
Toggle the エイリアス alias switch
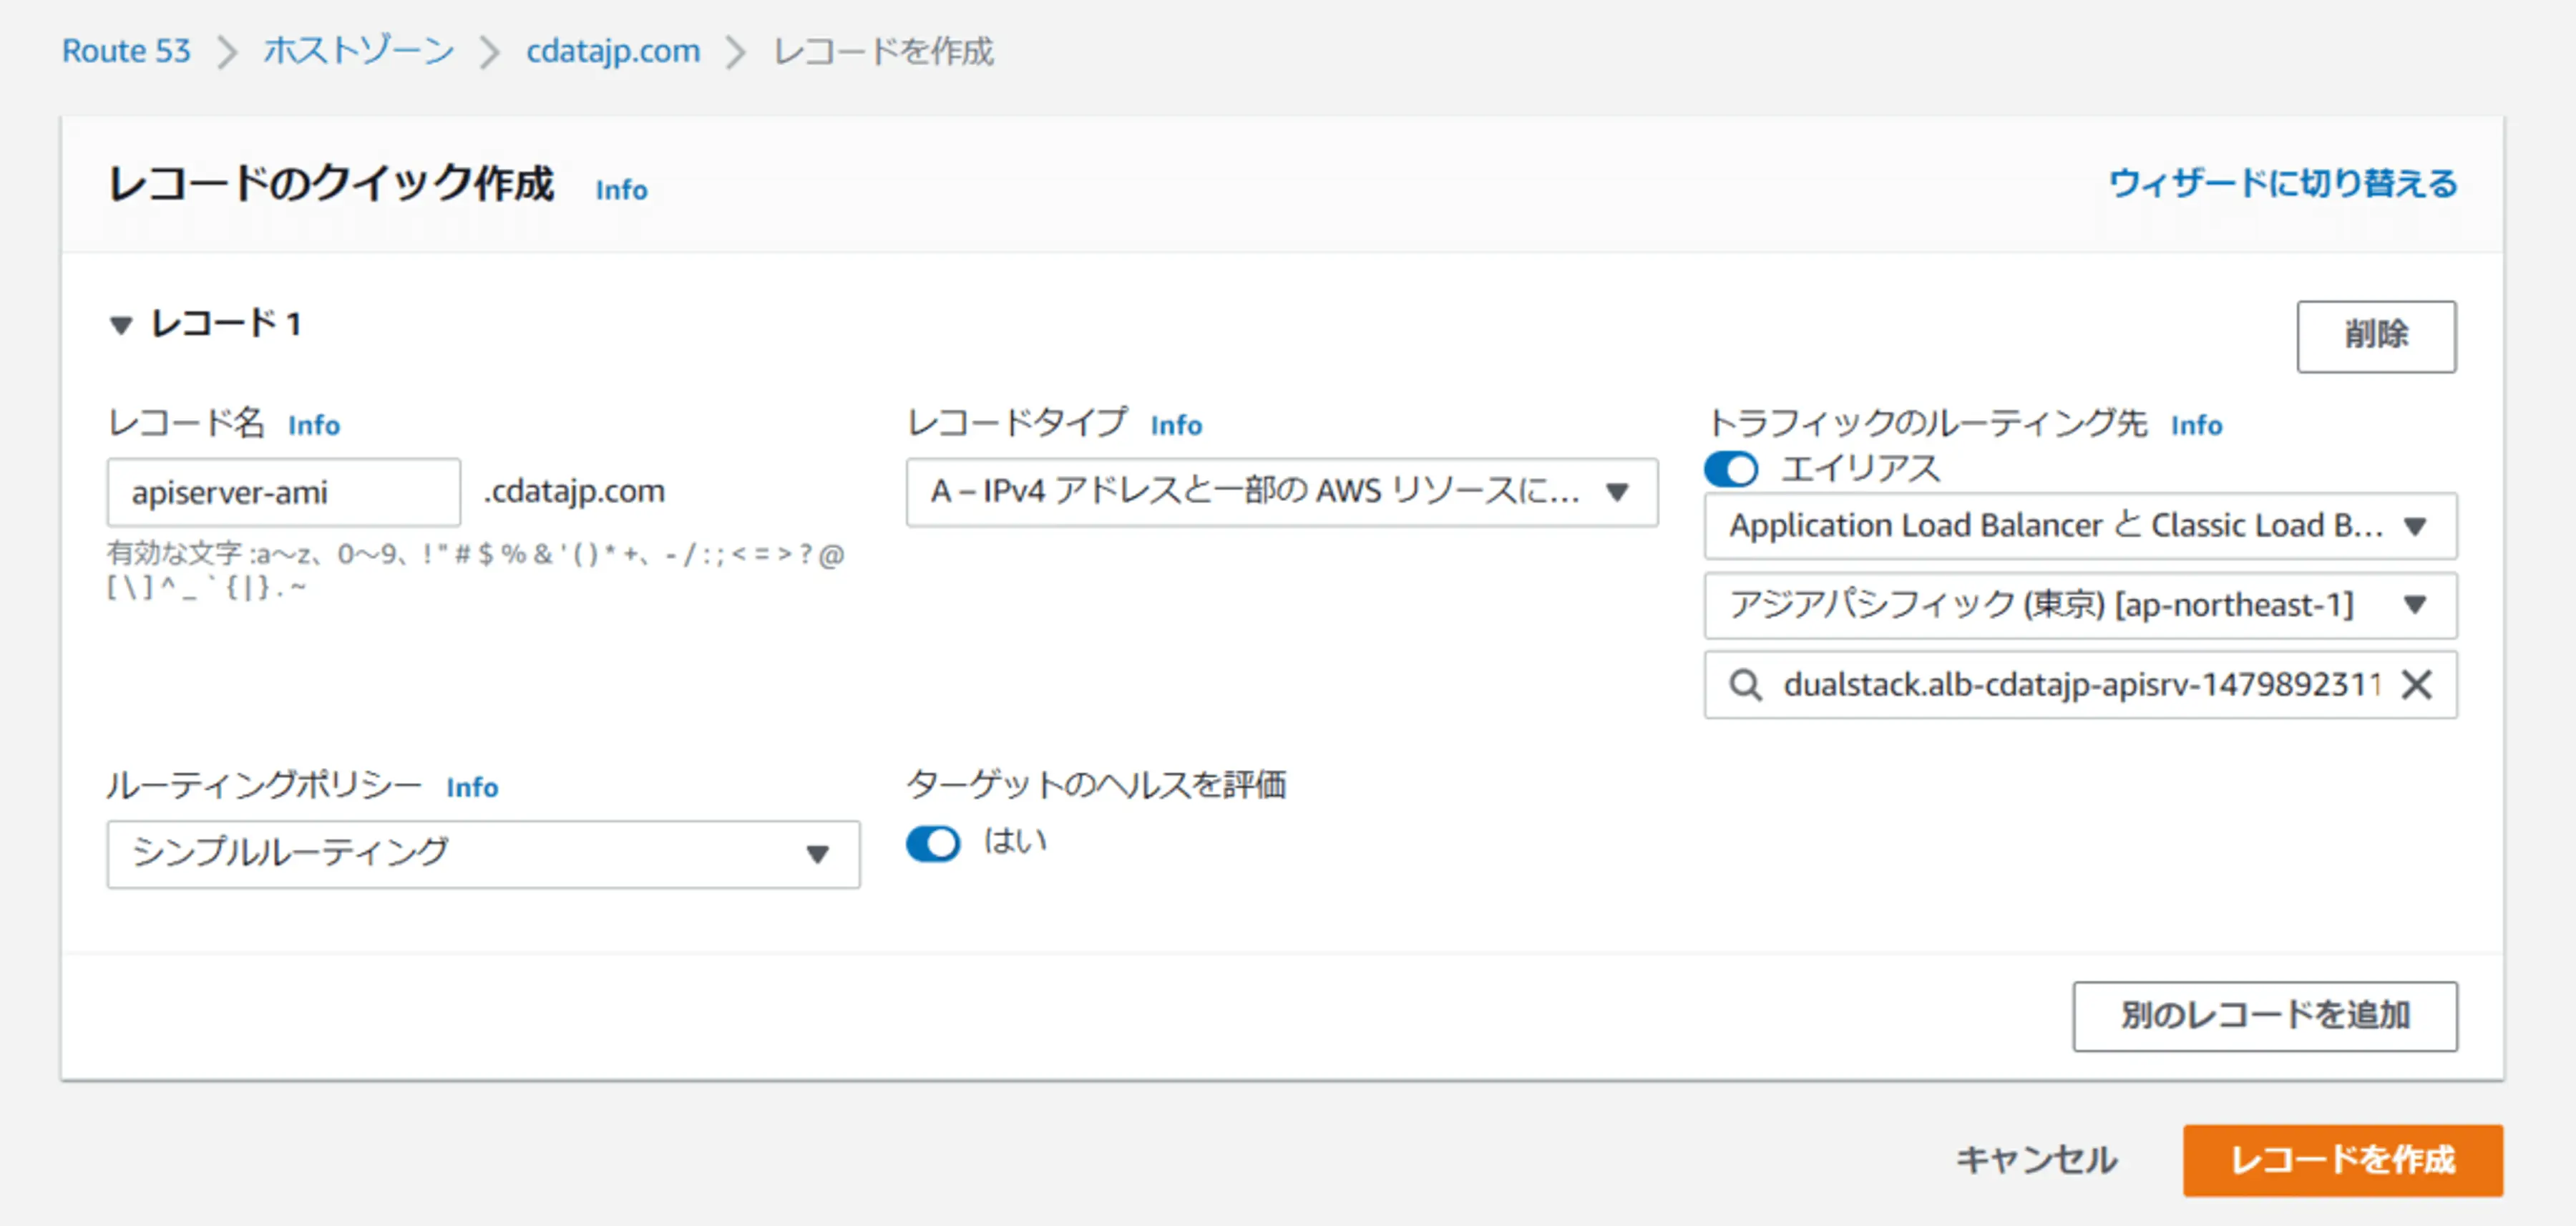tap(1731, 469)
